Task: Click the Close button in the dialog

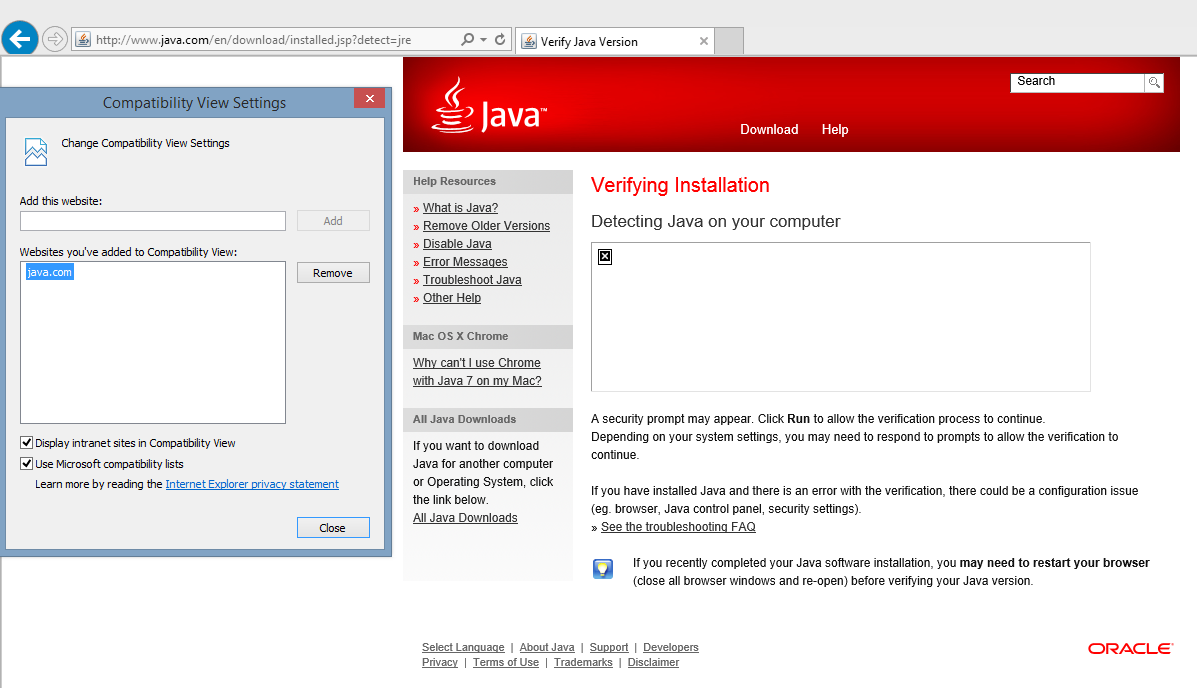Action: coord(333,528)
